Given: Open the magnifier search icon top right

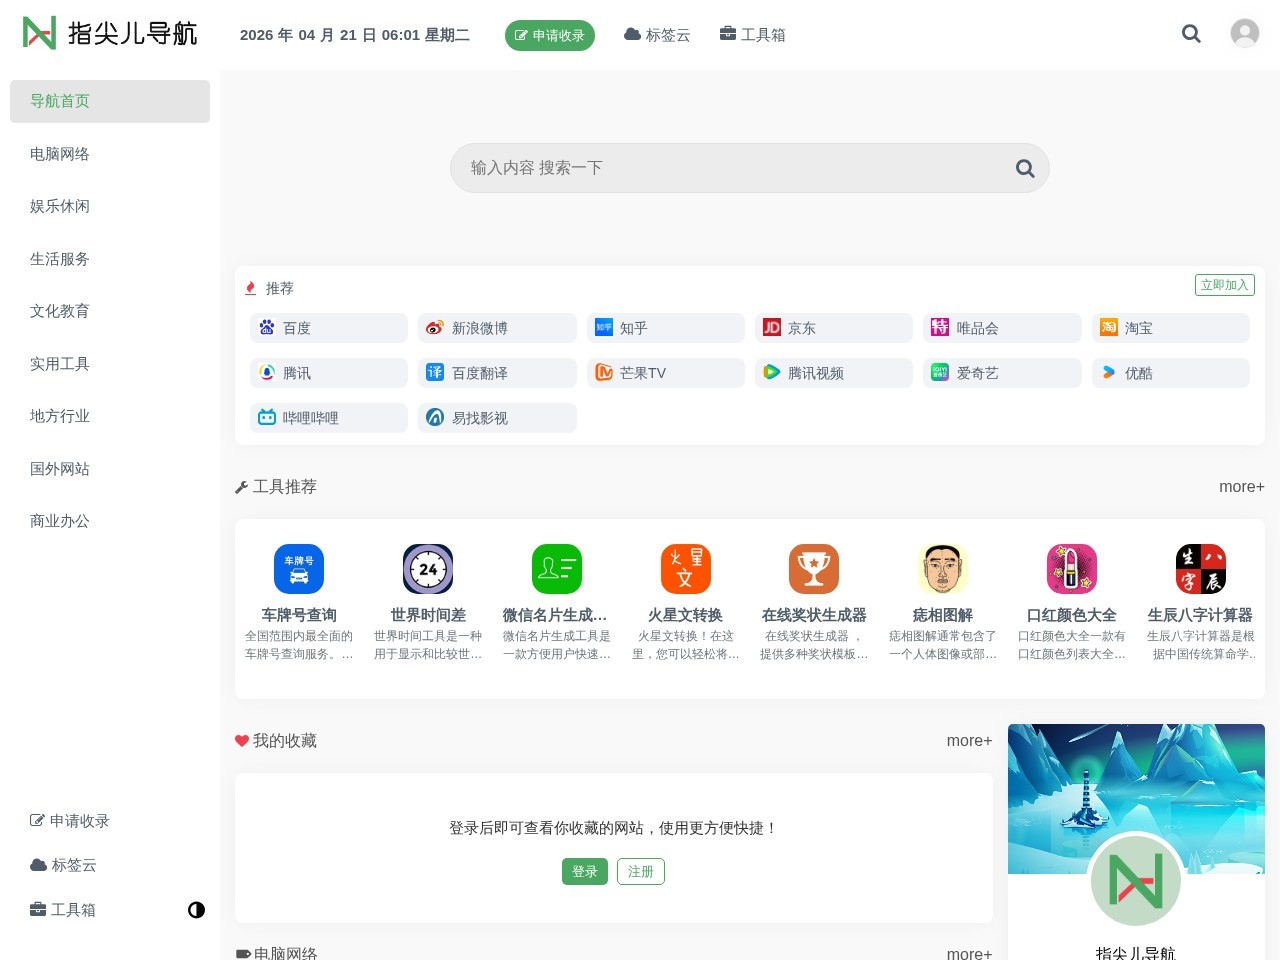Looking at the screenshot, I should pyautogui.click(x=1191, y=33).
